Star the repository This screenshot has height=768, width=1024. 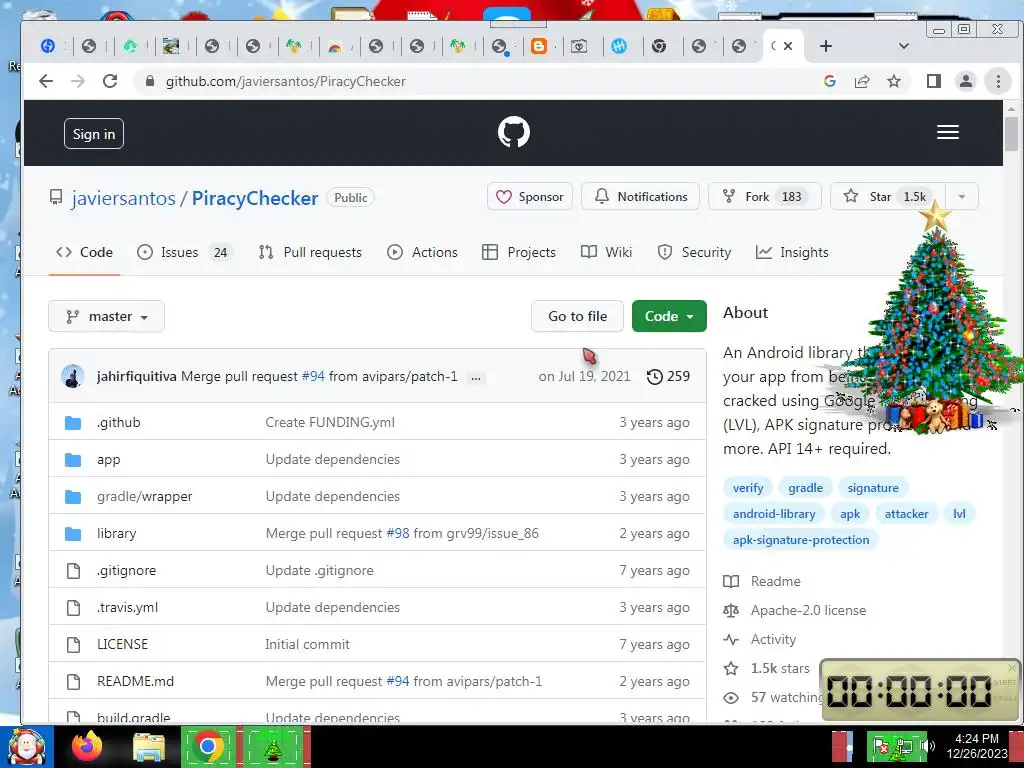(888, 197)
